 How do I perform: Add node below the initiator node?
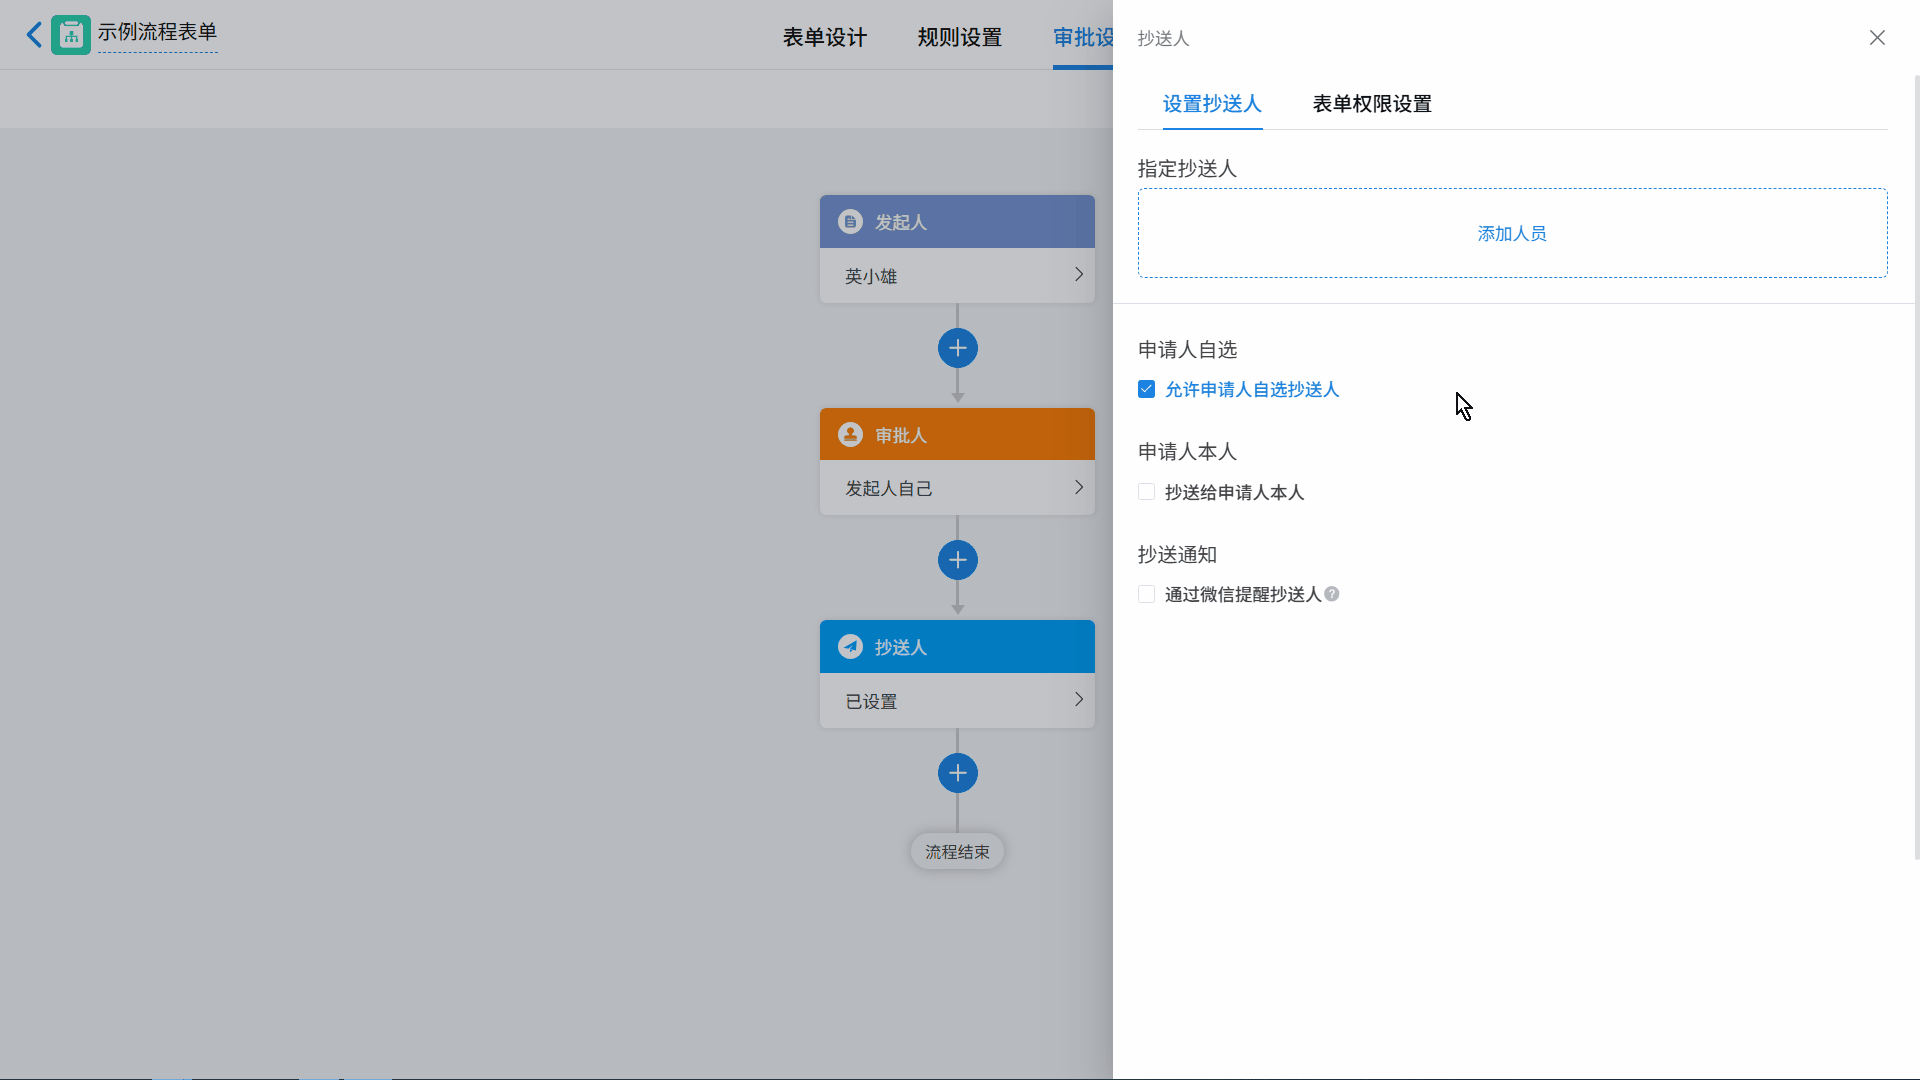[x=957, y=348]
